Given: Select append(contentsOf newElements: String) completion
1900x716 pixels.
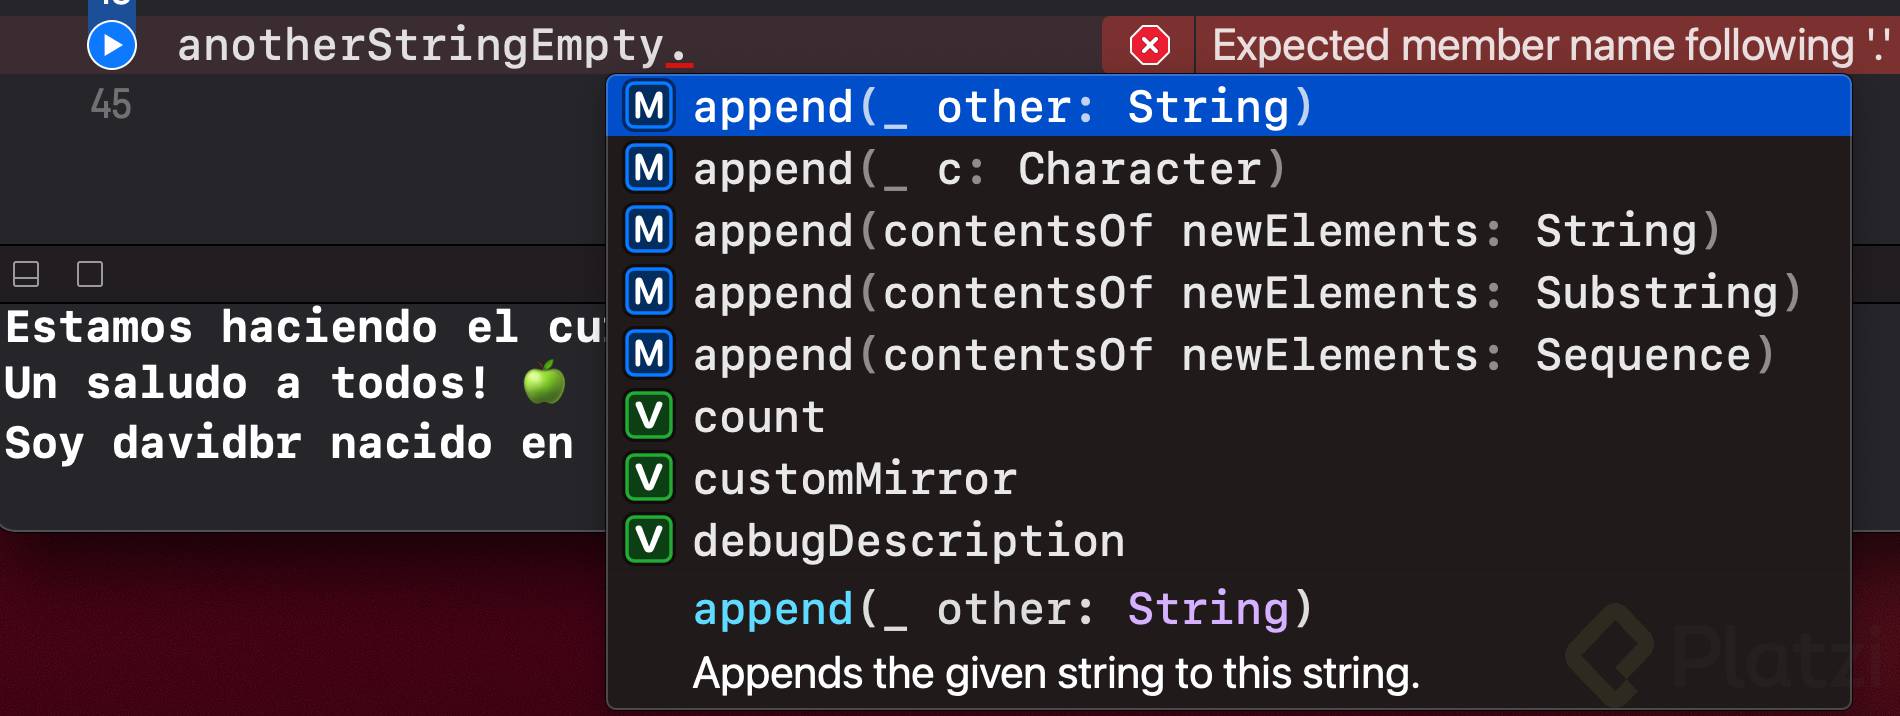Looking at the screenshot, I should (x=1205, y=230).
